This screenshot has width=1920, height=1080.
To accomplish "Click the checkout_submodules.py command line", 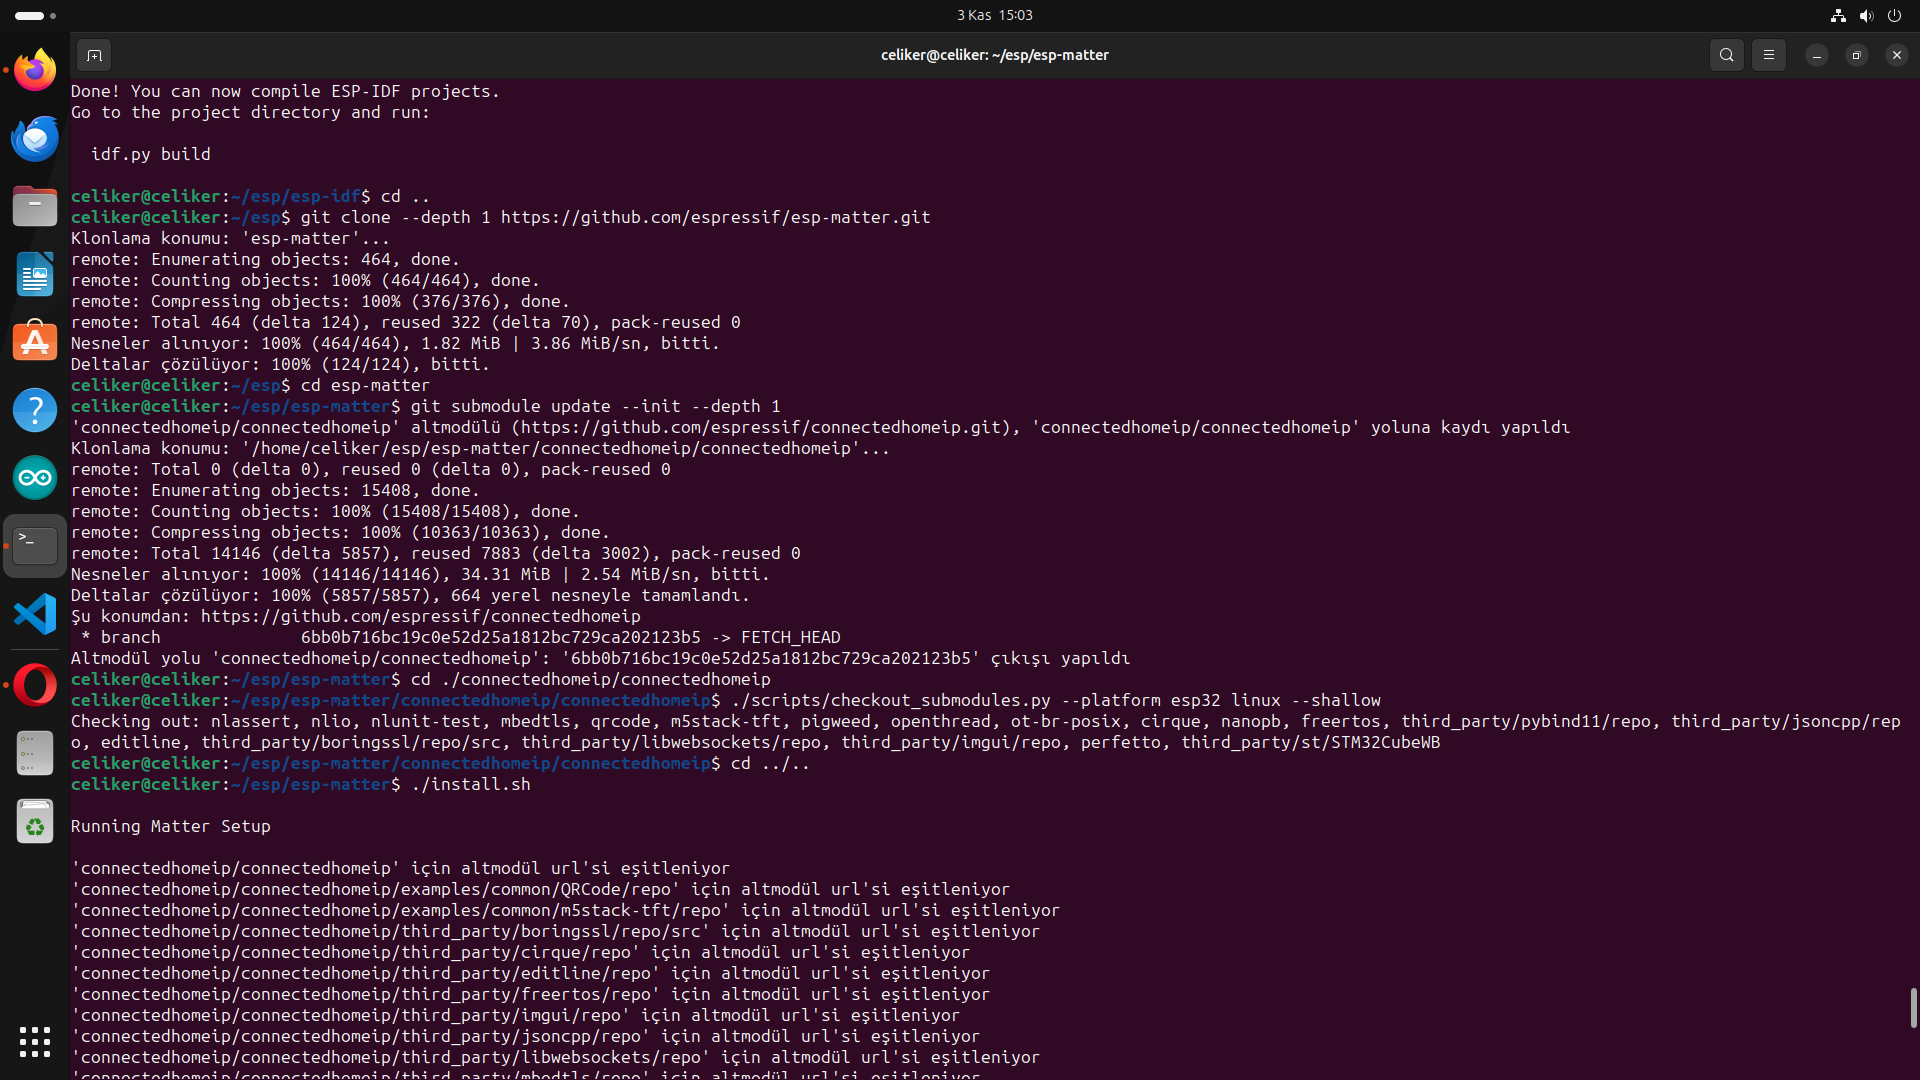I will [1056, 700].
